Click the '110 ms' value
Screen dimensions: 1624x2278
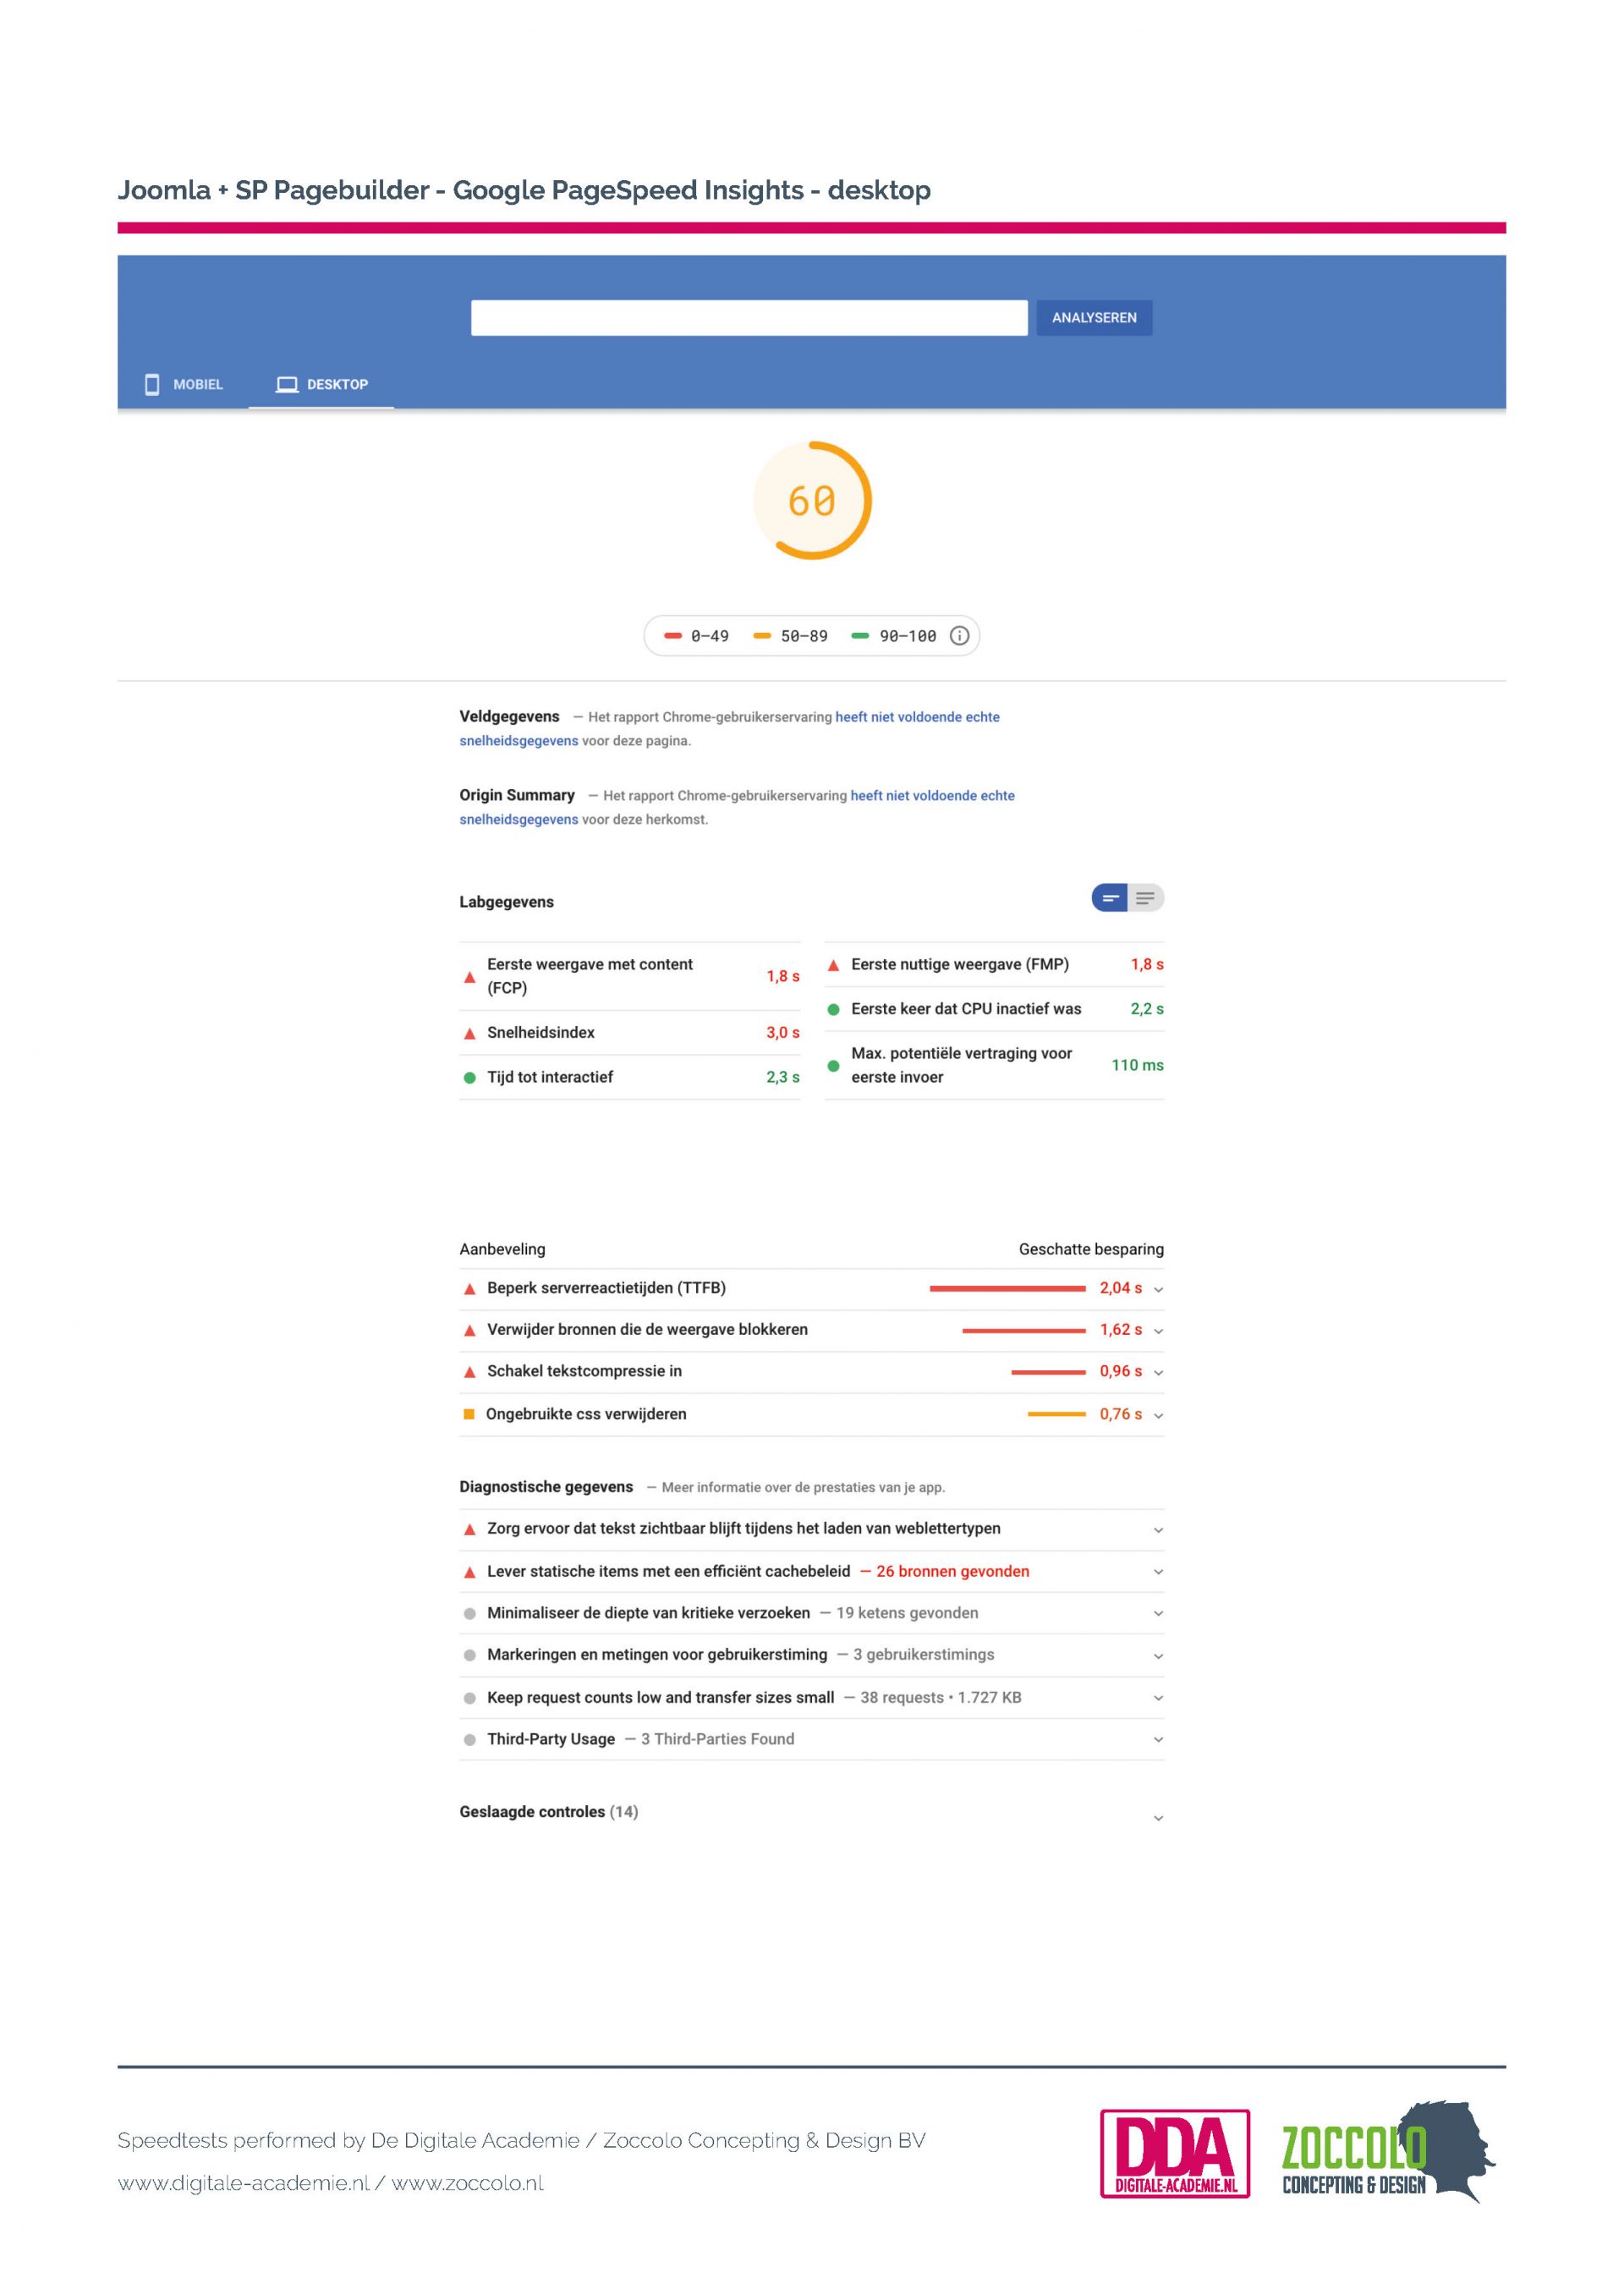[x=1137, y=1066]
